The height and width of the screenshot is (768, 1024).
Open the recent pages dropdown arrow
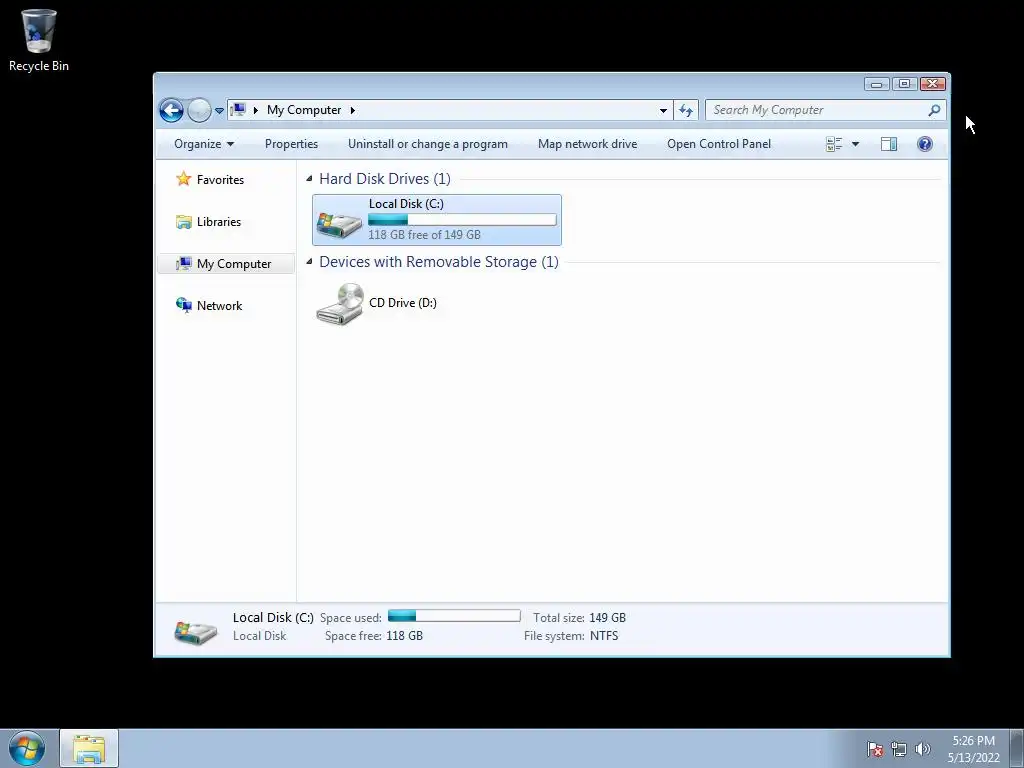point(219,110)
